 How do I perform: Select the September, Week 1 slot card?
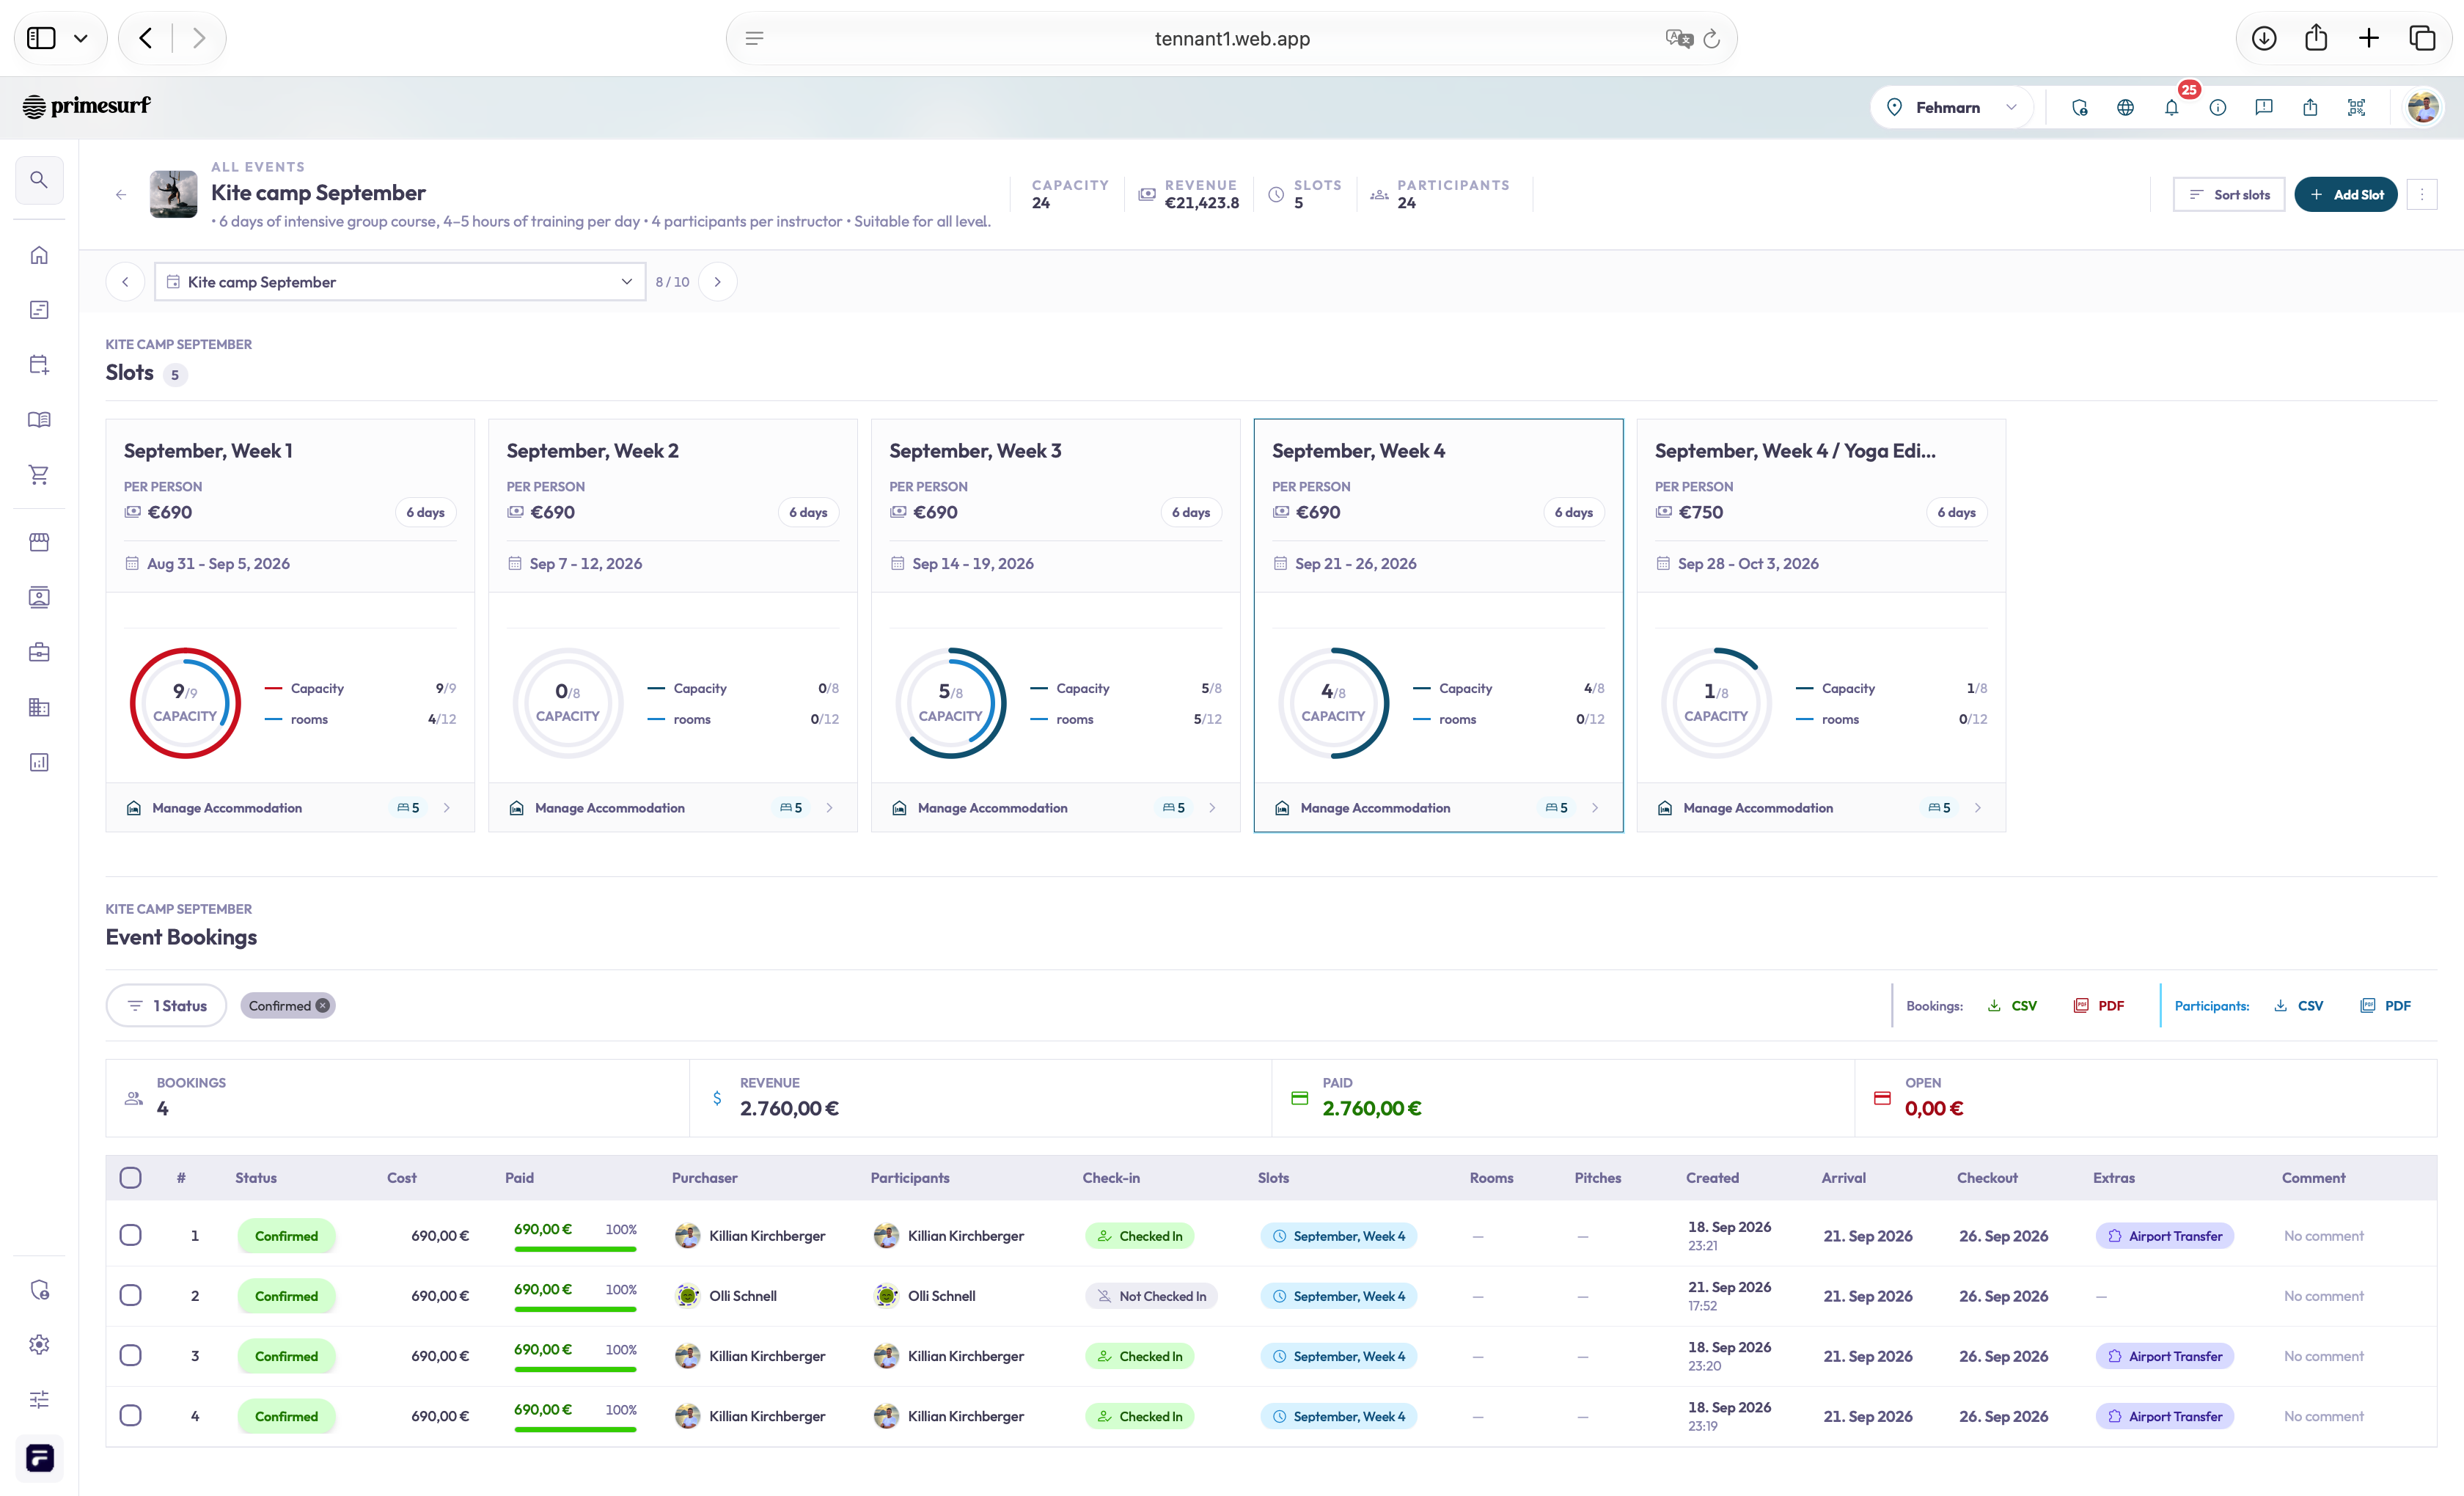point(290,625)
